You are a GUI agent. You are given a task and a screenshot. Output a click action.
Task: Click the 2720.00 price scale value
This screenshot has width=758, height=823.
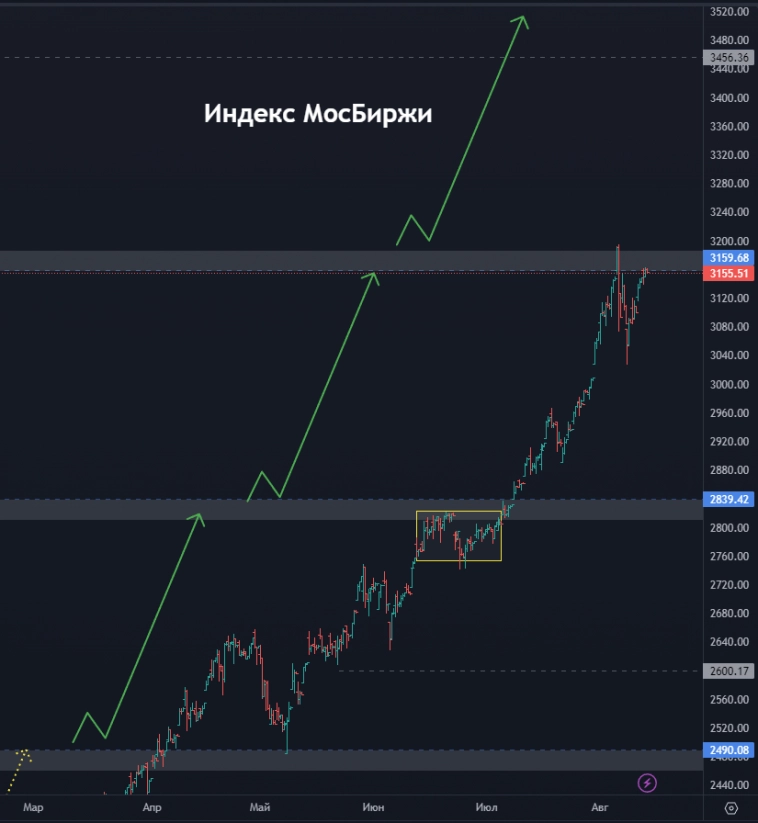point(729,585)
